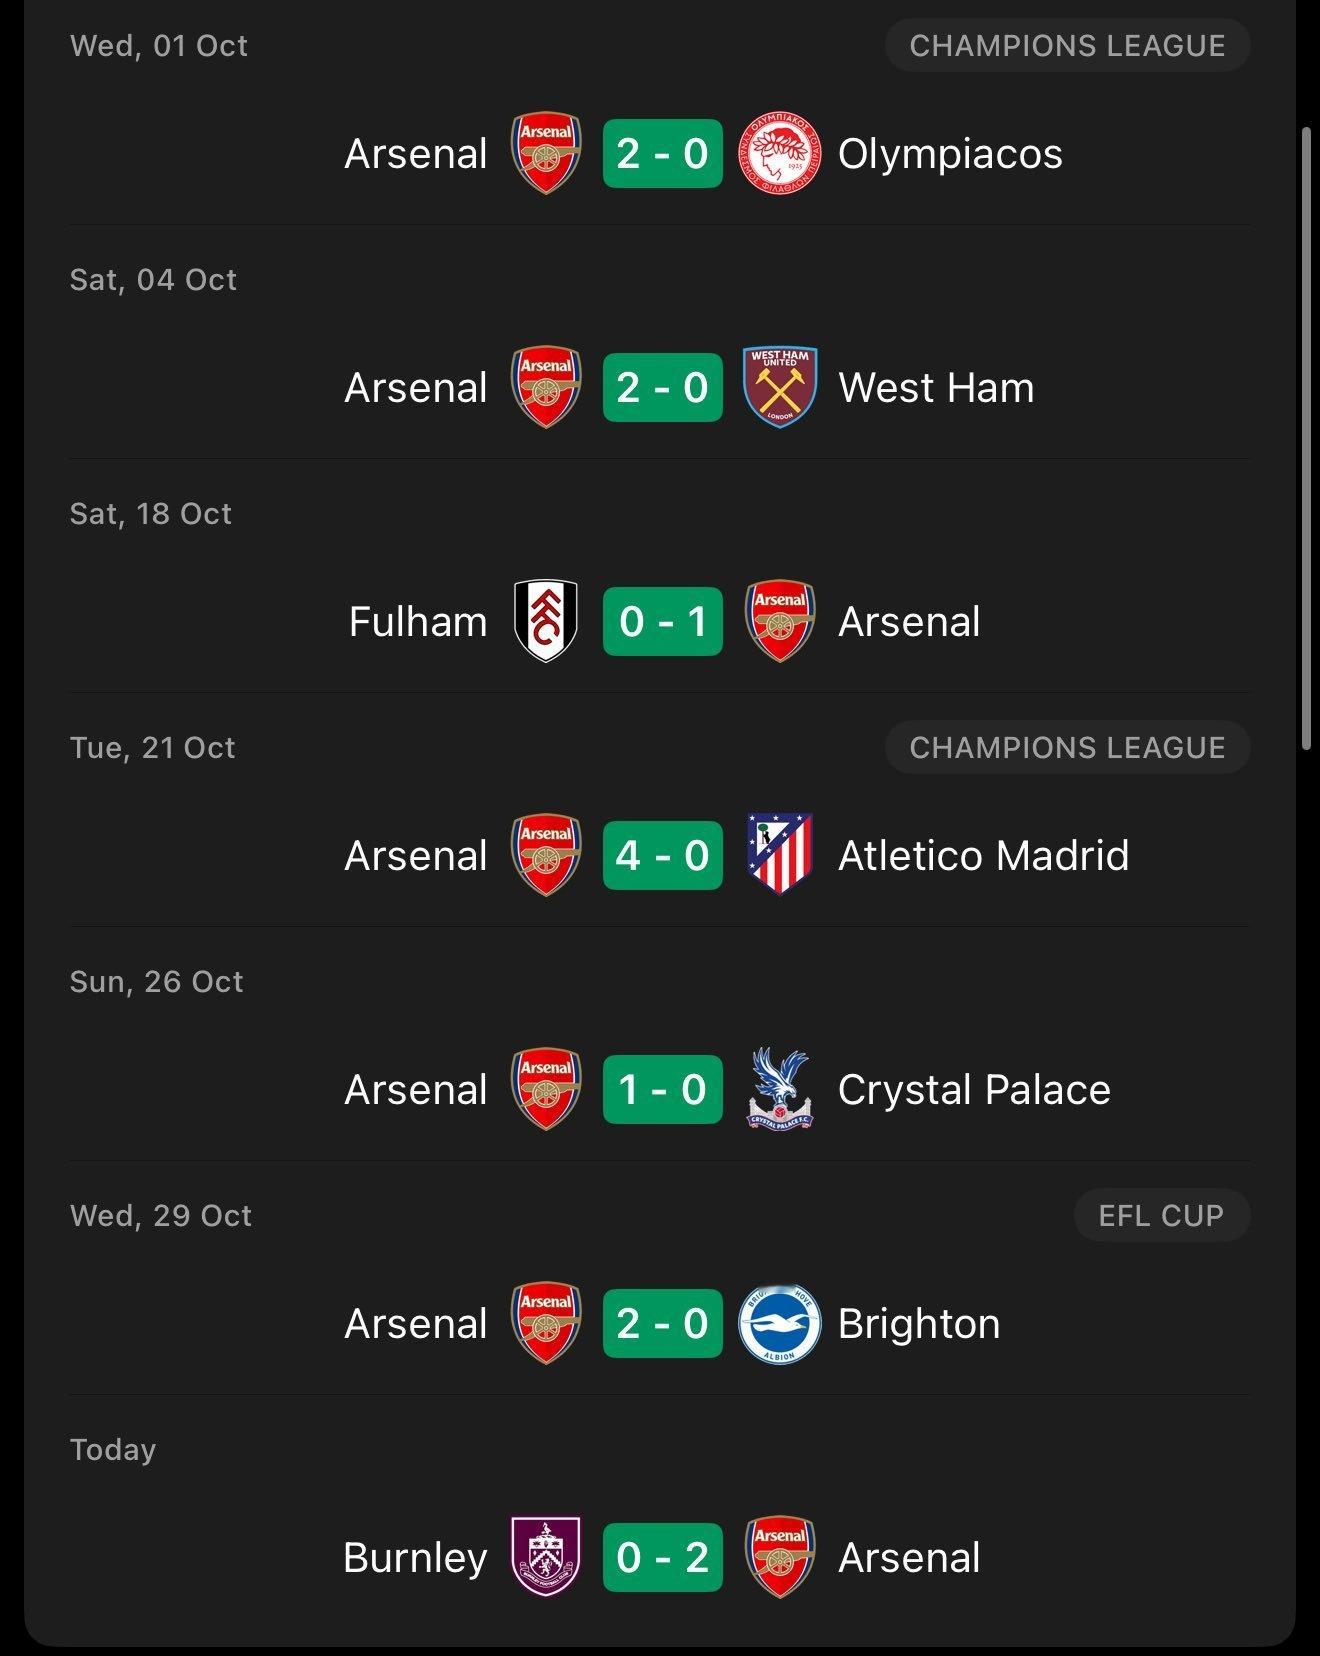
Task: Select the EFL CUP competition tag
Action: tap(1161, 1215)
